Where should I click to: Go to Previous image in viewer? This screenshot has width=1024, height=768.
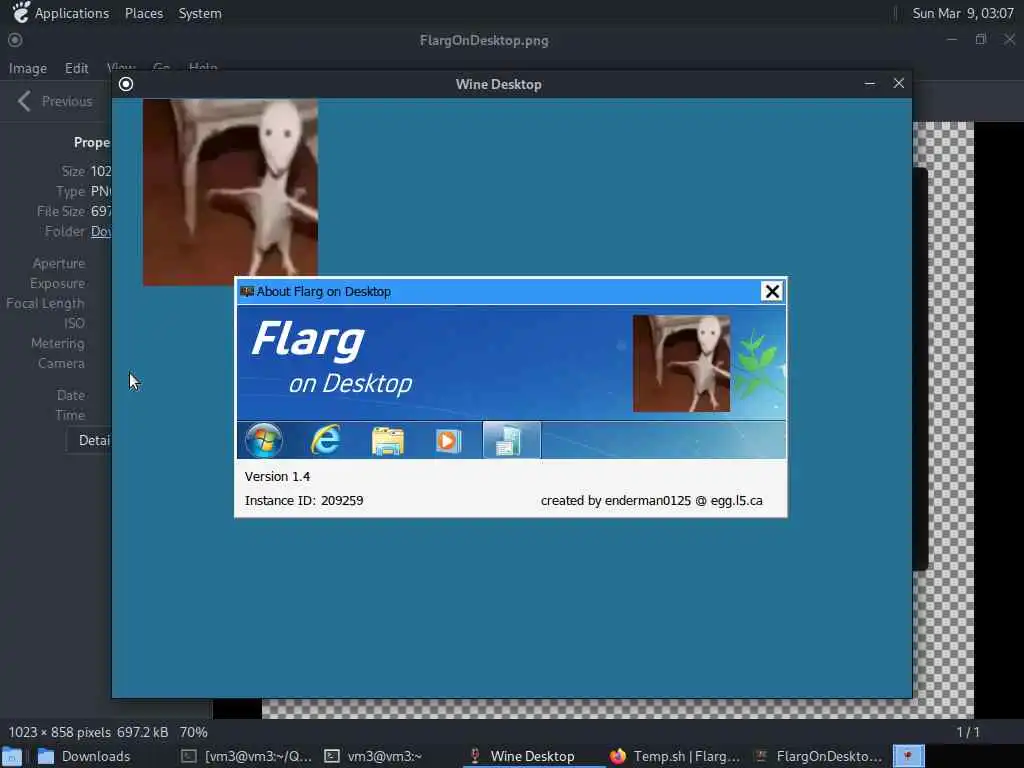[x=55, y=101]
